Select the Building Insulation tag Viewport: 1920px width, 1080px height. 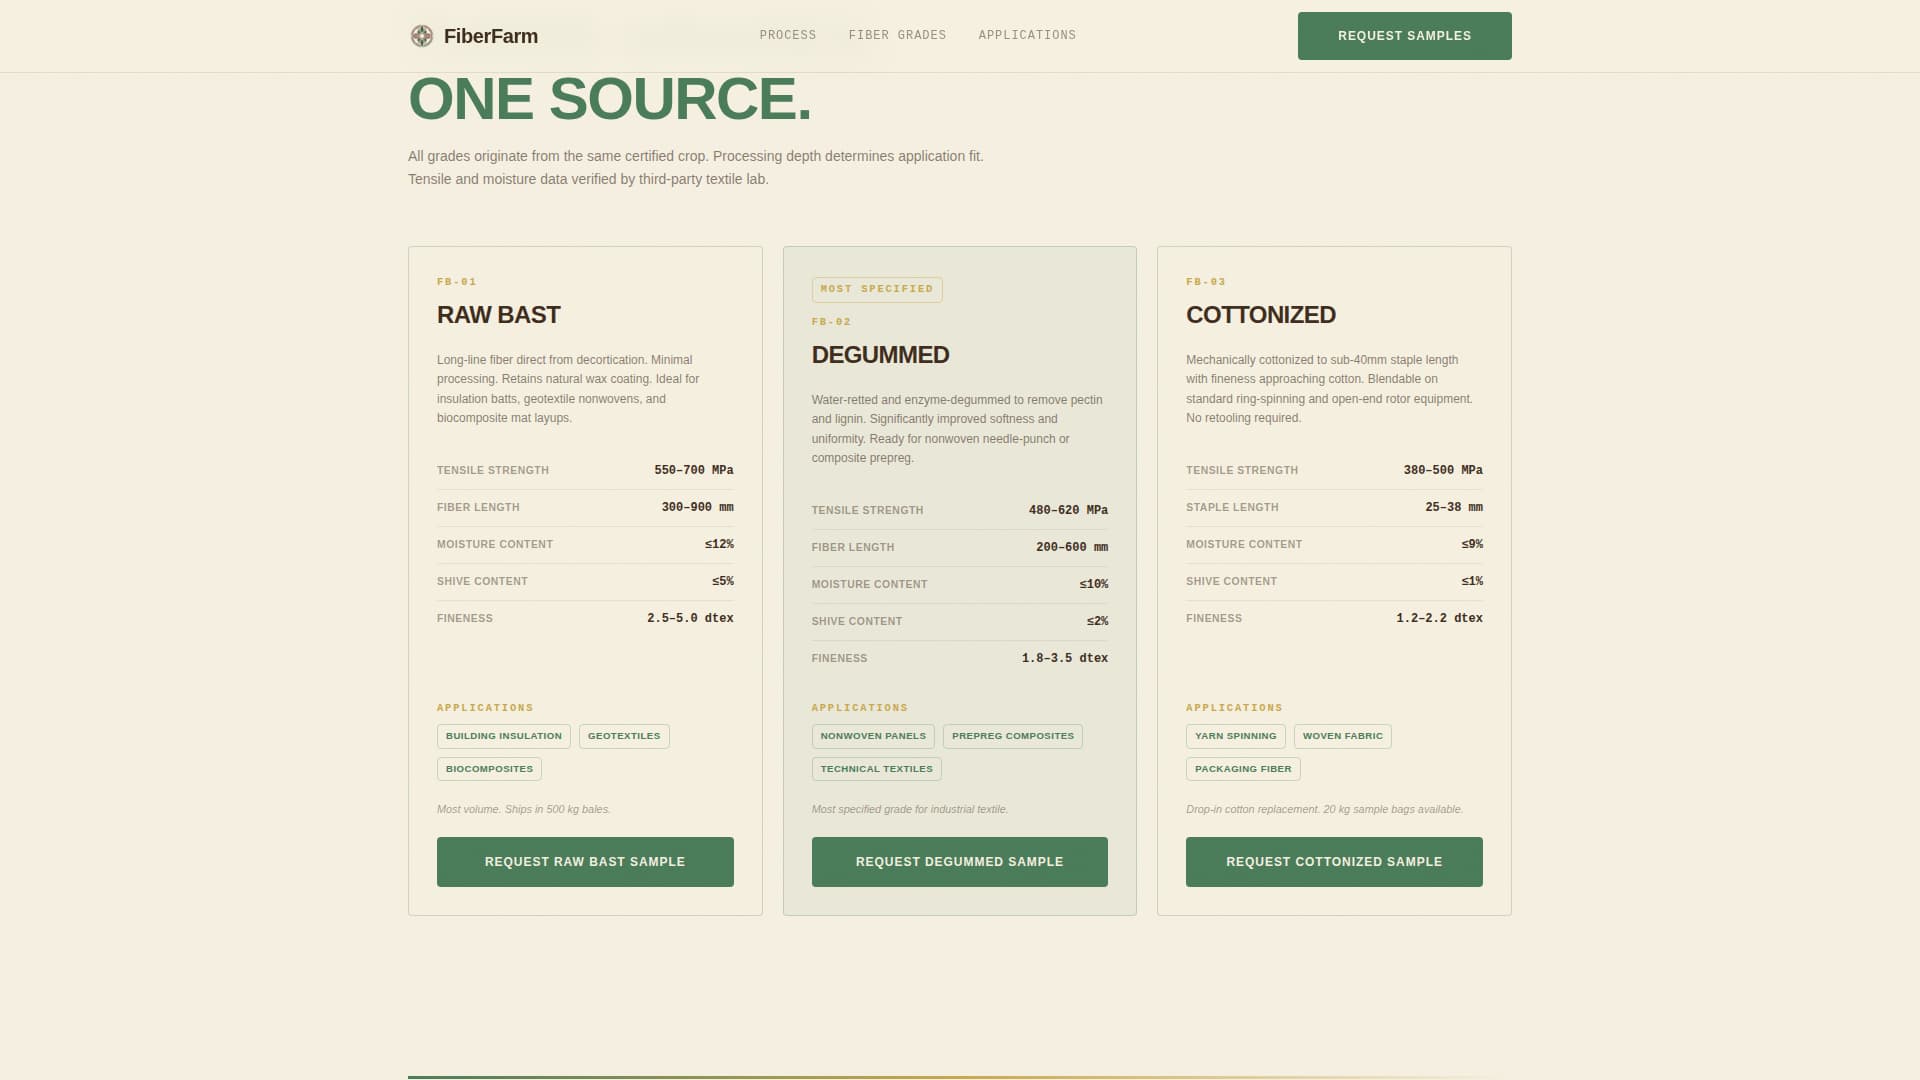point(503,736)
